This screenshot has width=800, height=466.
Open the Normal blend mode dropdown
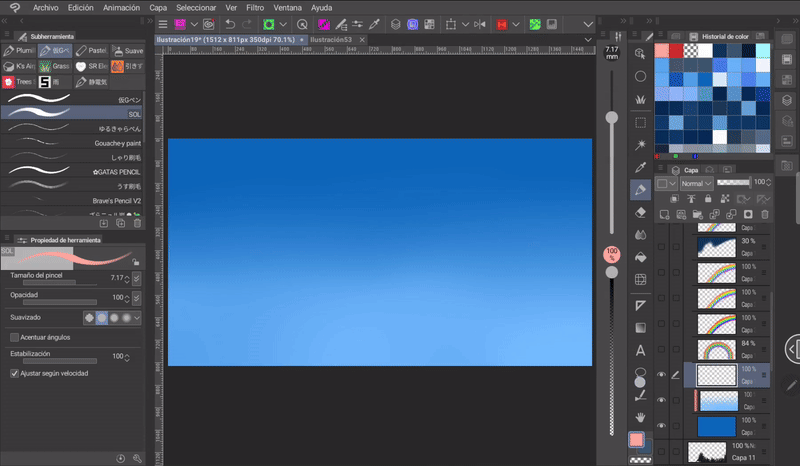click(x=697, y=184)
